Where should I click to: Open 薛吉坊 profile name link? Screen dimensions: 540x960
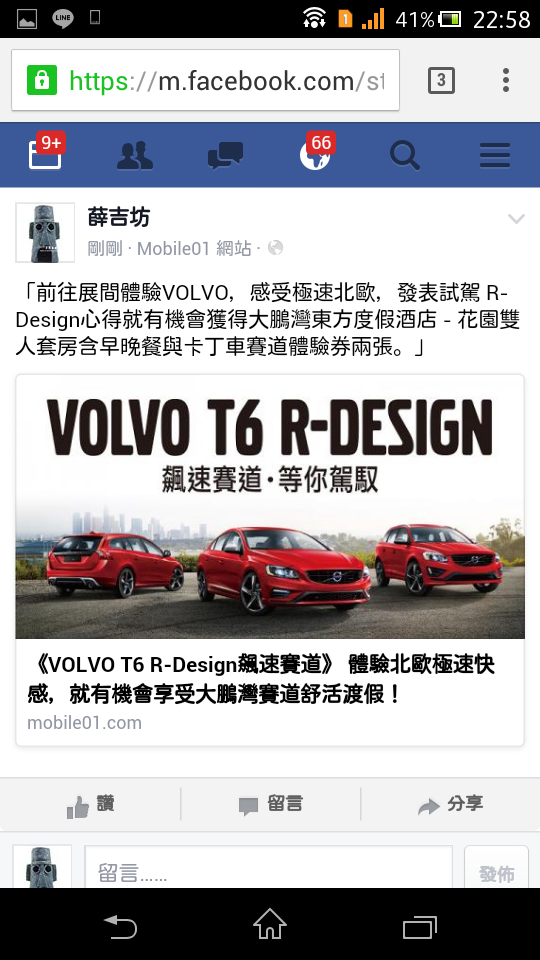[x=119, y=217]
